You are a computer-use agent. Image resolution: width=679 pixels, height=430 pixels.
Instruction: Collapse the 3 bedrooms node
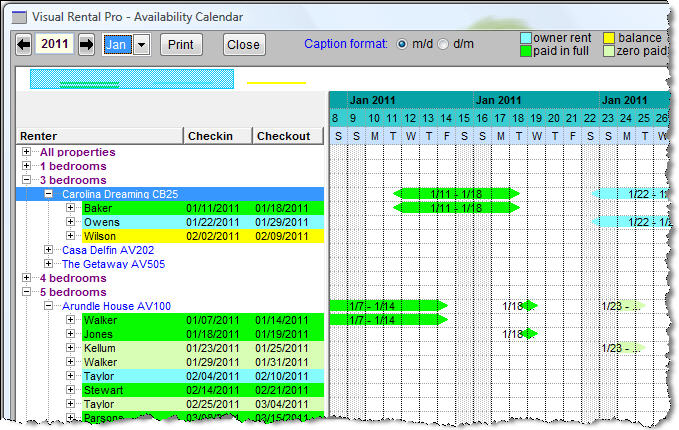[x=26, y=180]
